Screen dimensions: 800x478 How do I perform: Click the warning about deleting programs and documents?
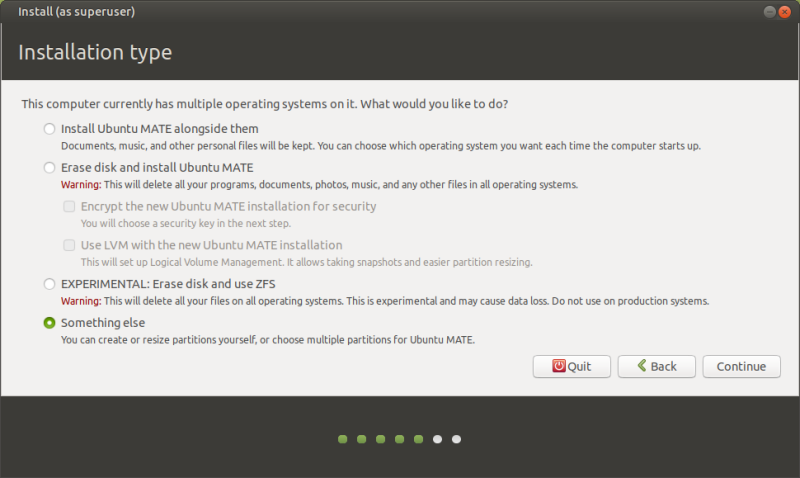tap(319, 185)
